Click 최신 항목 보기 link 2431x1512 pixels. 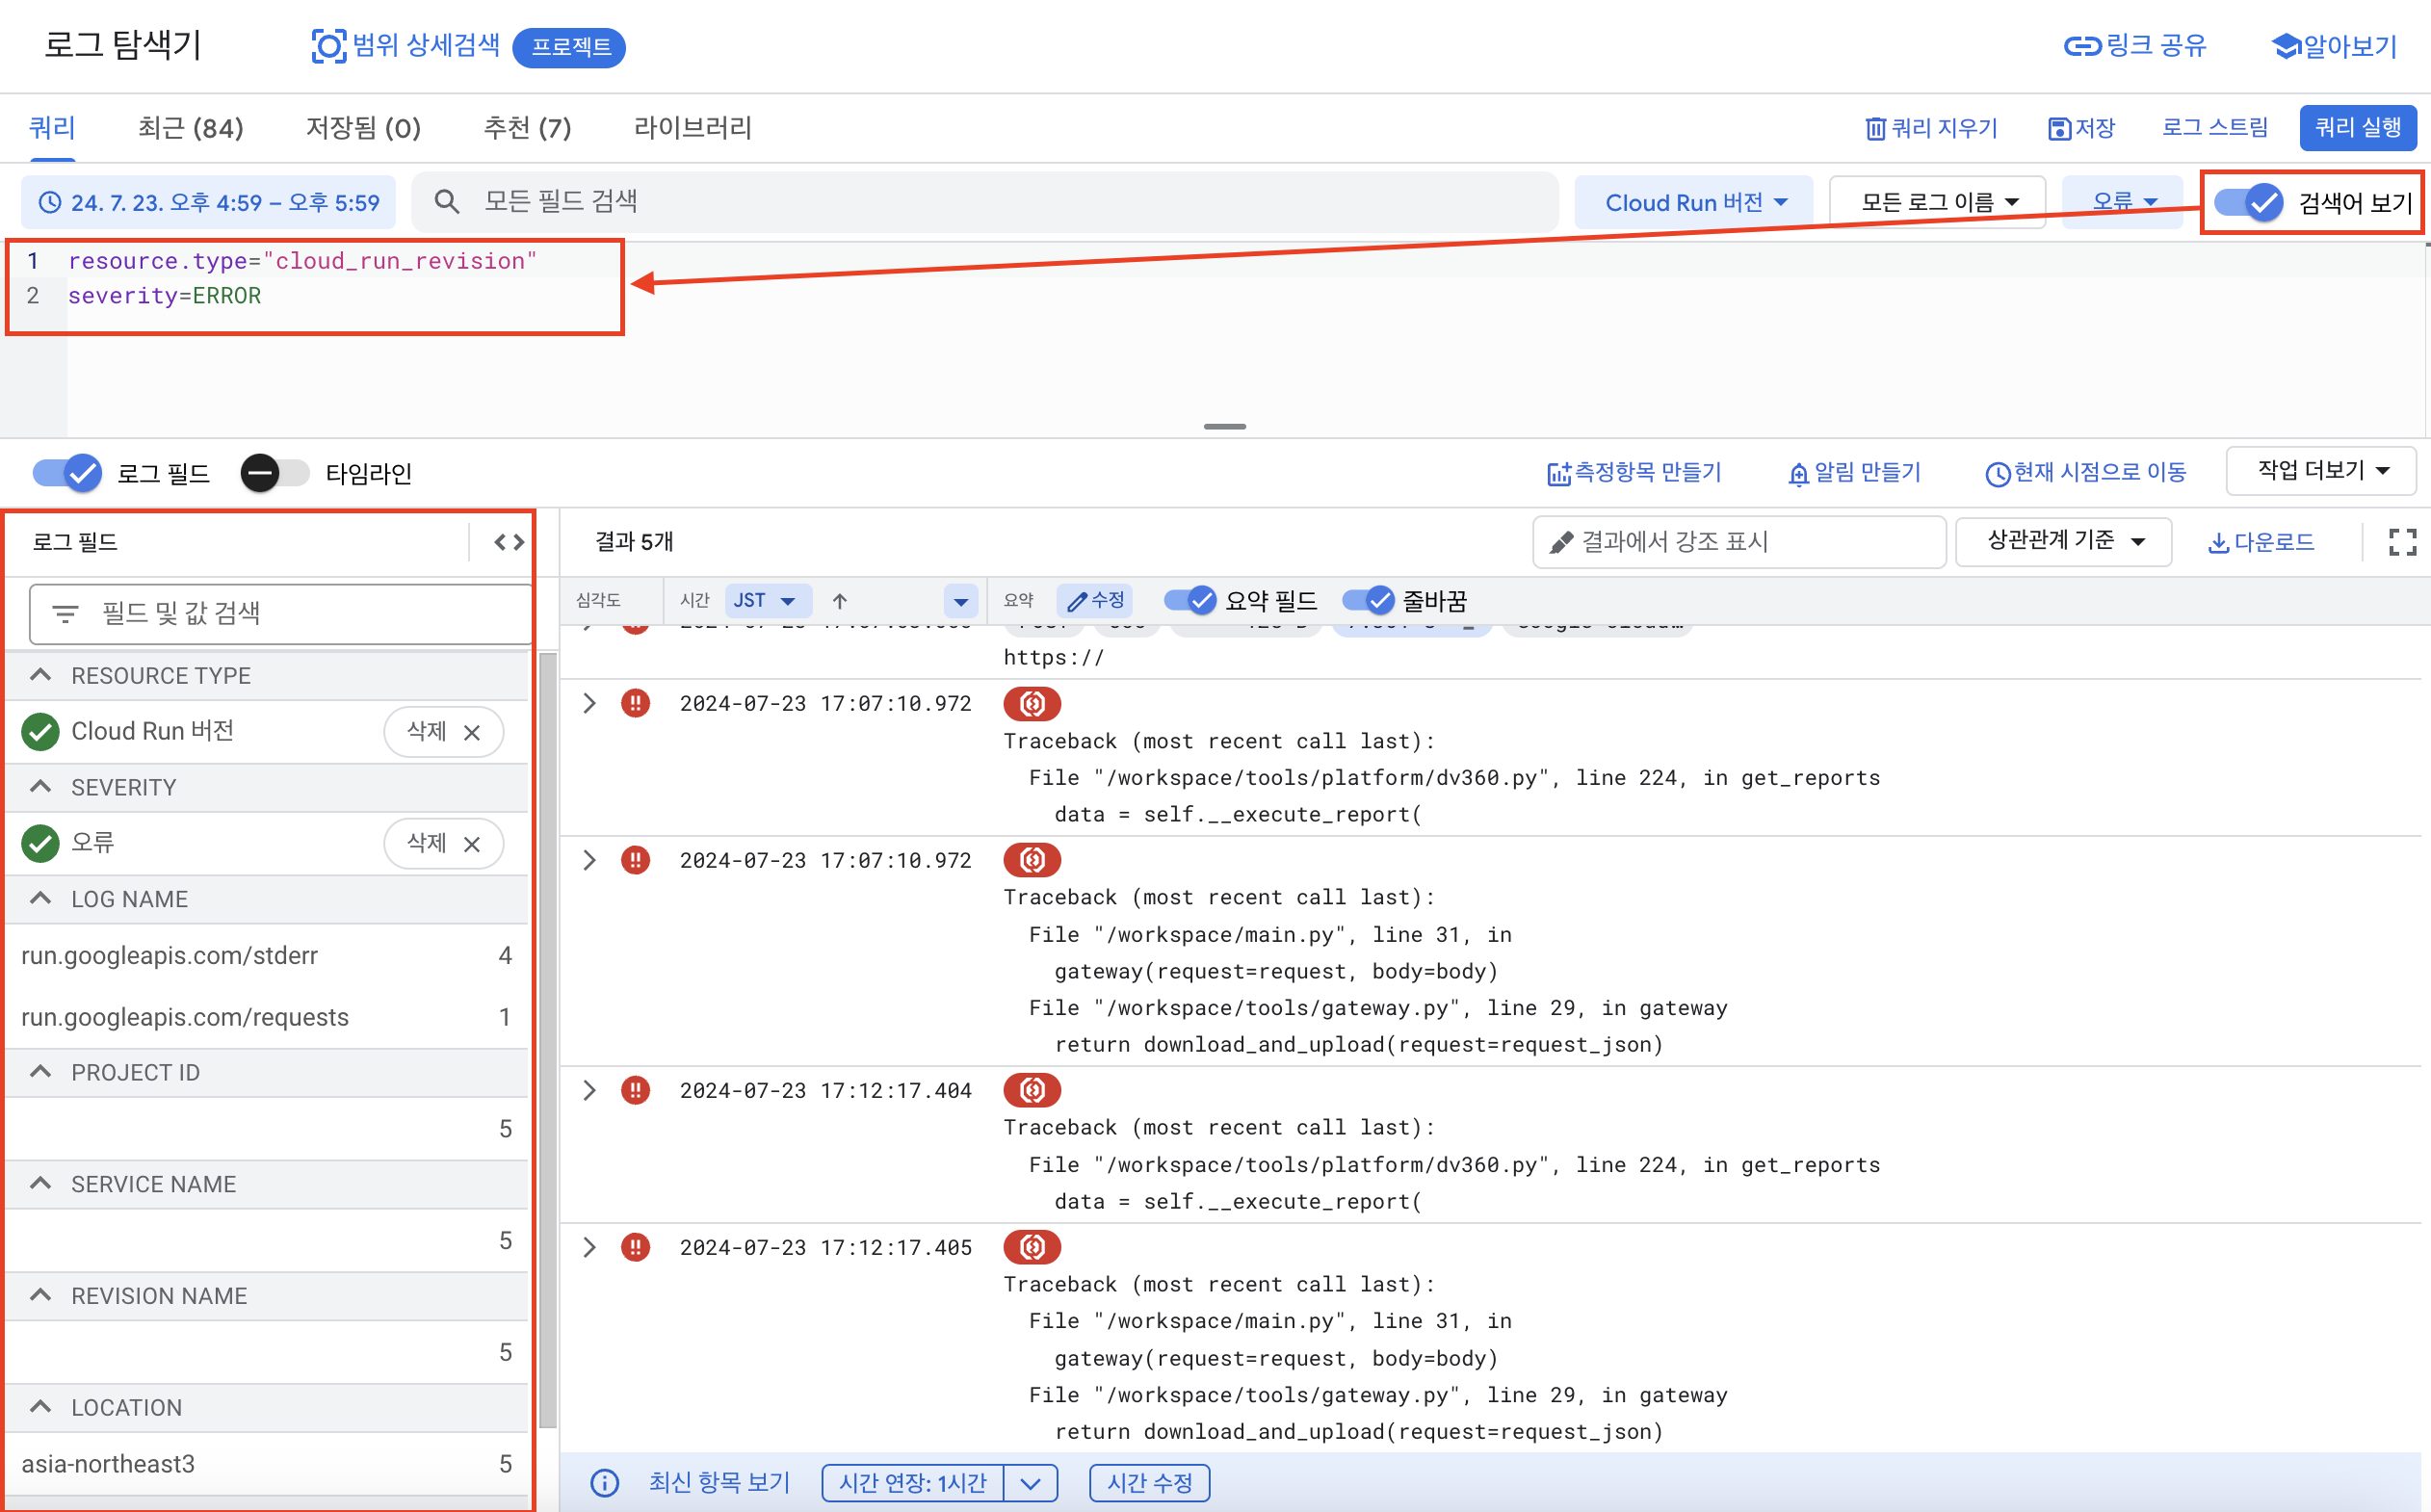pyautogui.click(x=719, y=1482)
